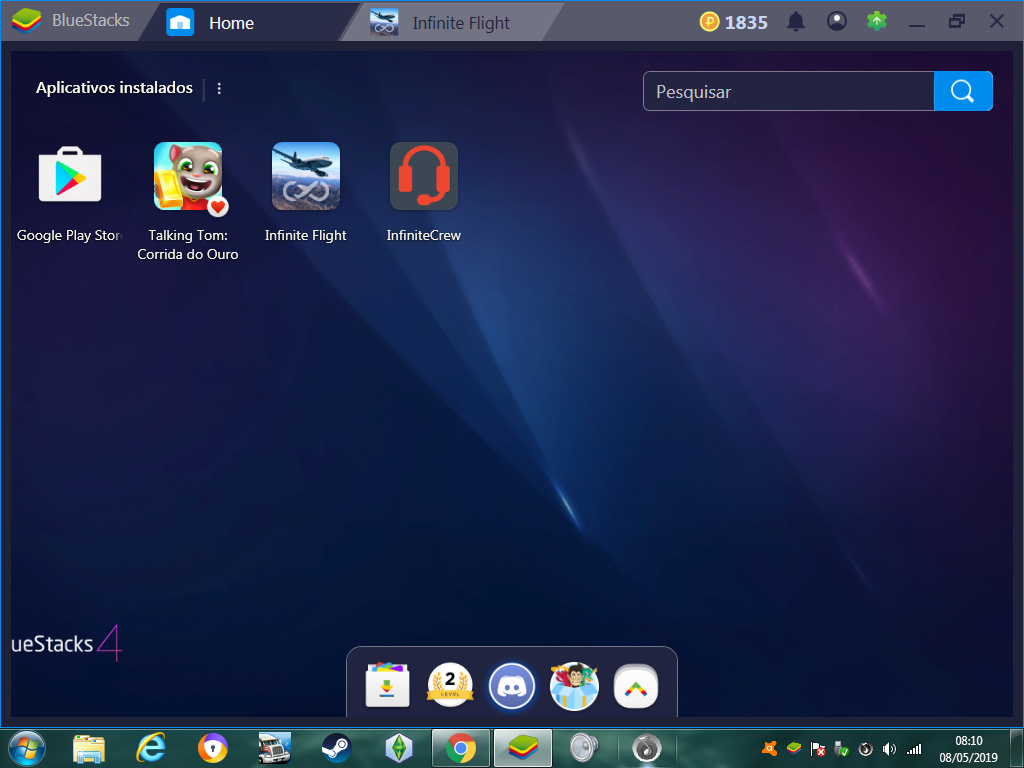Open Steam from the taskbar
This screenshot has height=768, width=1024.
337,748
